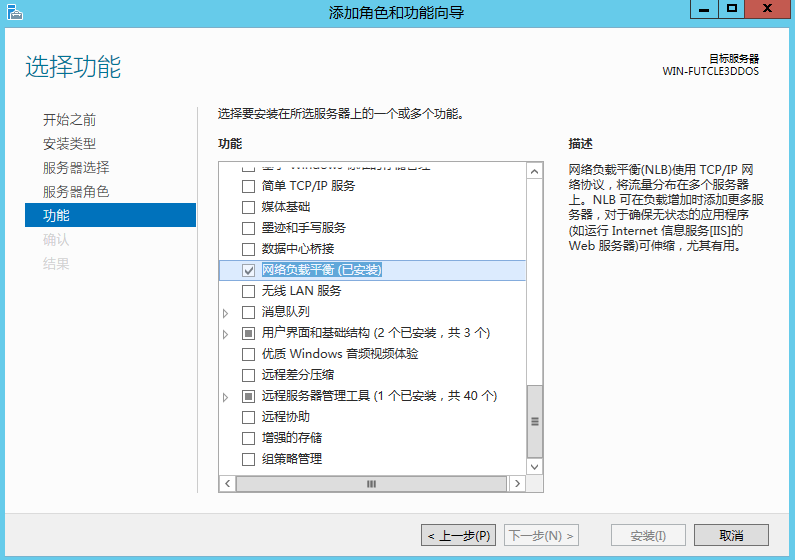Click the horizontal scroll left arrow
The width and height of the screenshot is (795, 560).
pos(228,483)
